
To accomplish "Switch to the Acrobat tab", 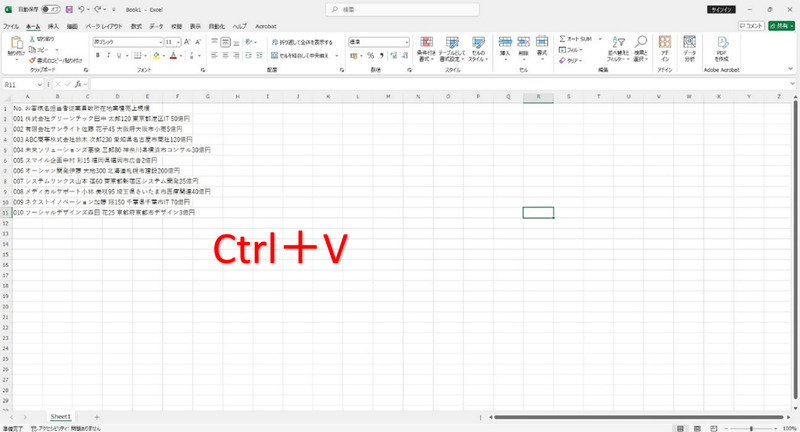I will click(x=266, y=26).
